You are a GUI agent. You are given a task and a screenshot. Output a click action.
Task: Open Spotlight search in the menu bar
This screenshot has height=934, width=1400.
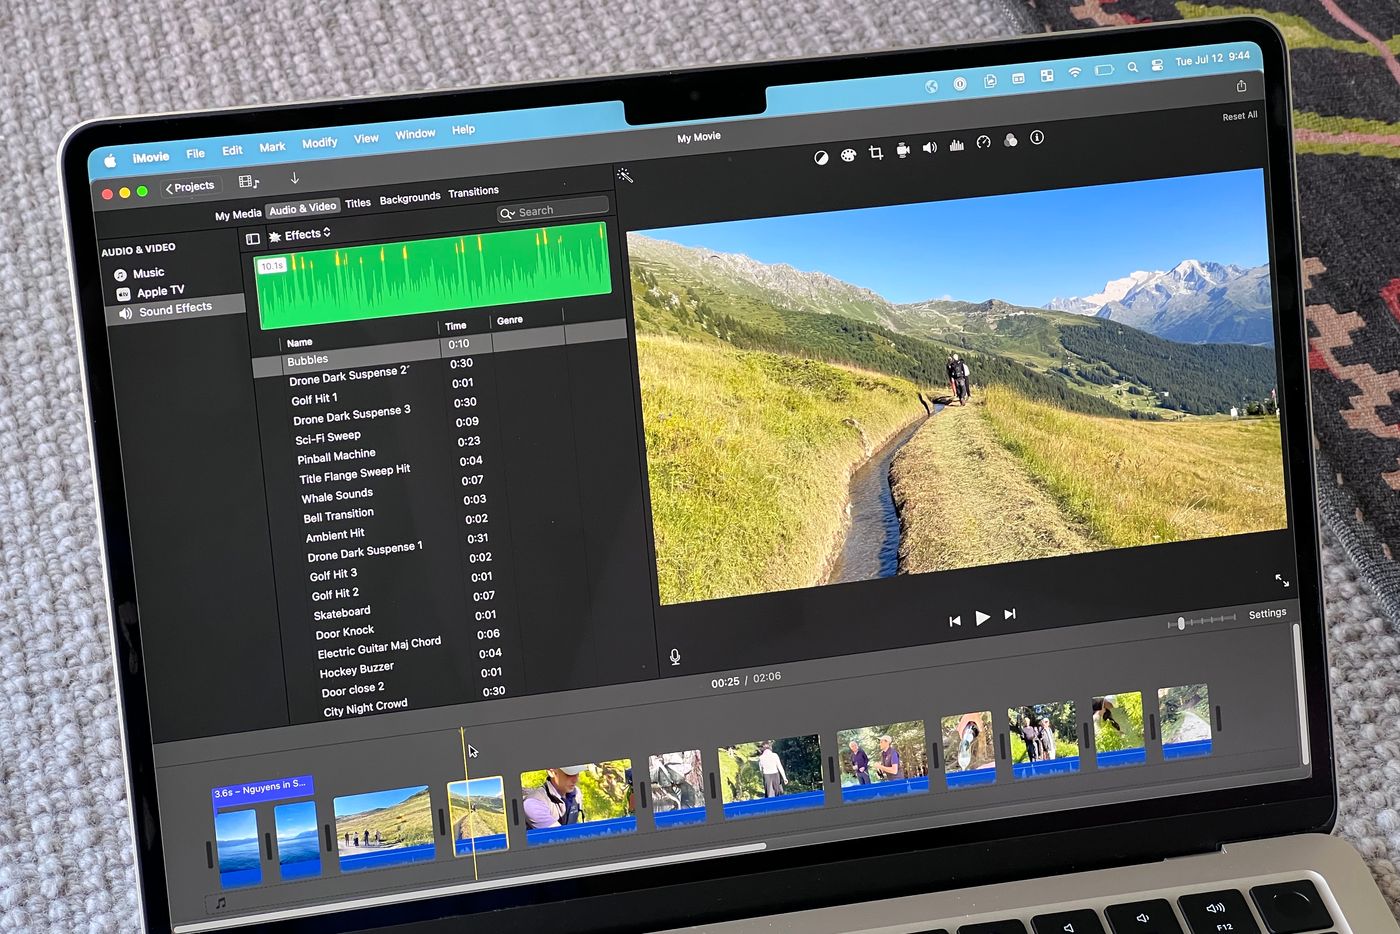pyautogui.click(x=1132, y=68)
